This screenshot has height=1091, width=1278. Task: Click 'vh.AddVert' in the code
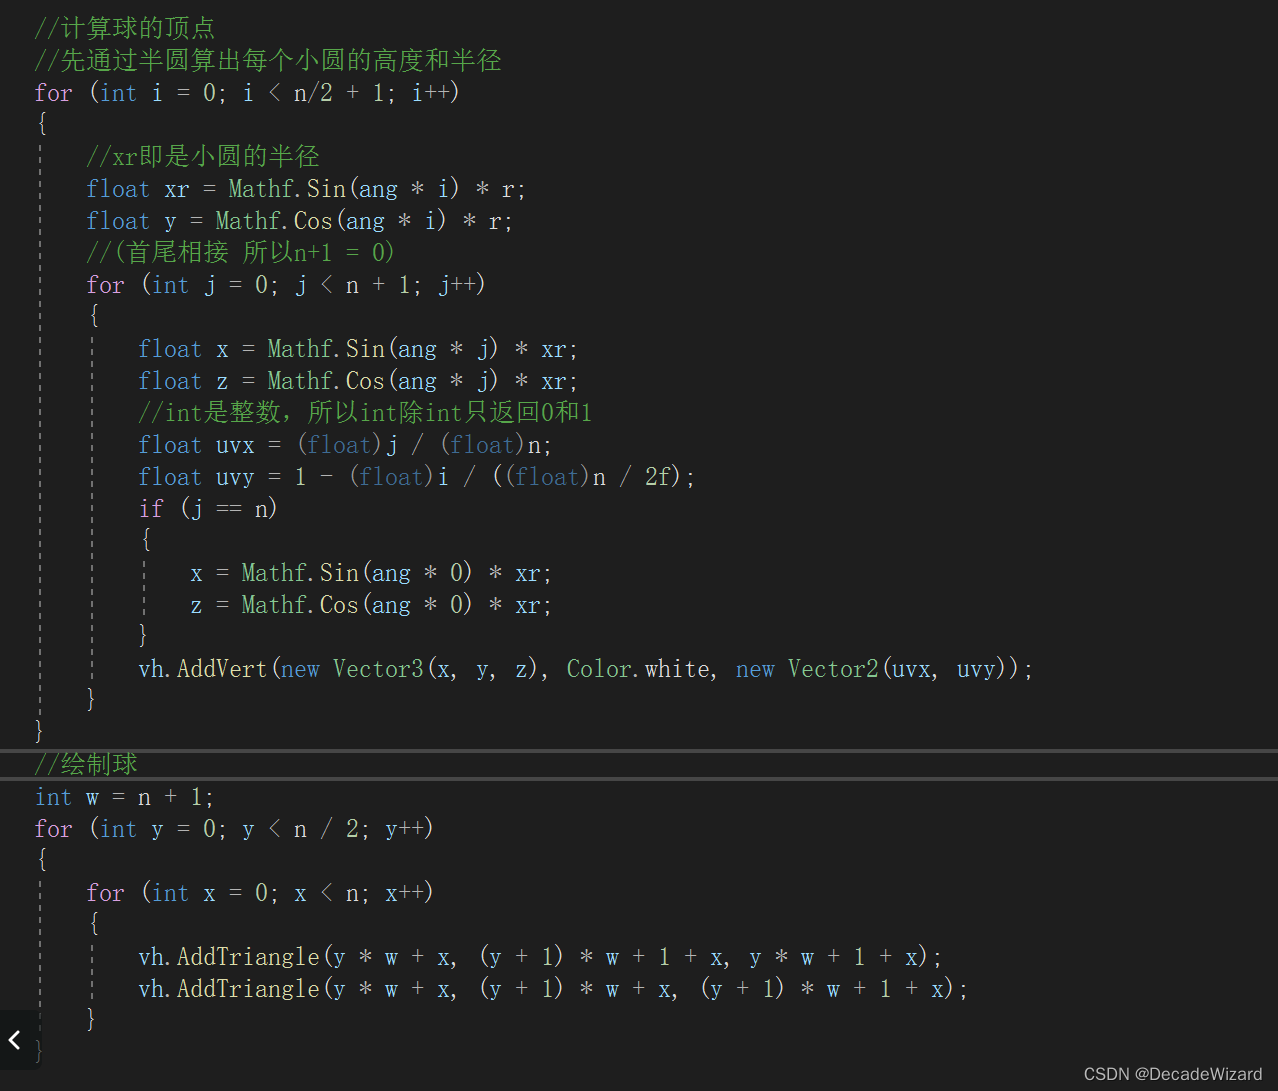203,669
